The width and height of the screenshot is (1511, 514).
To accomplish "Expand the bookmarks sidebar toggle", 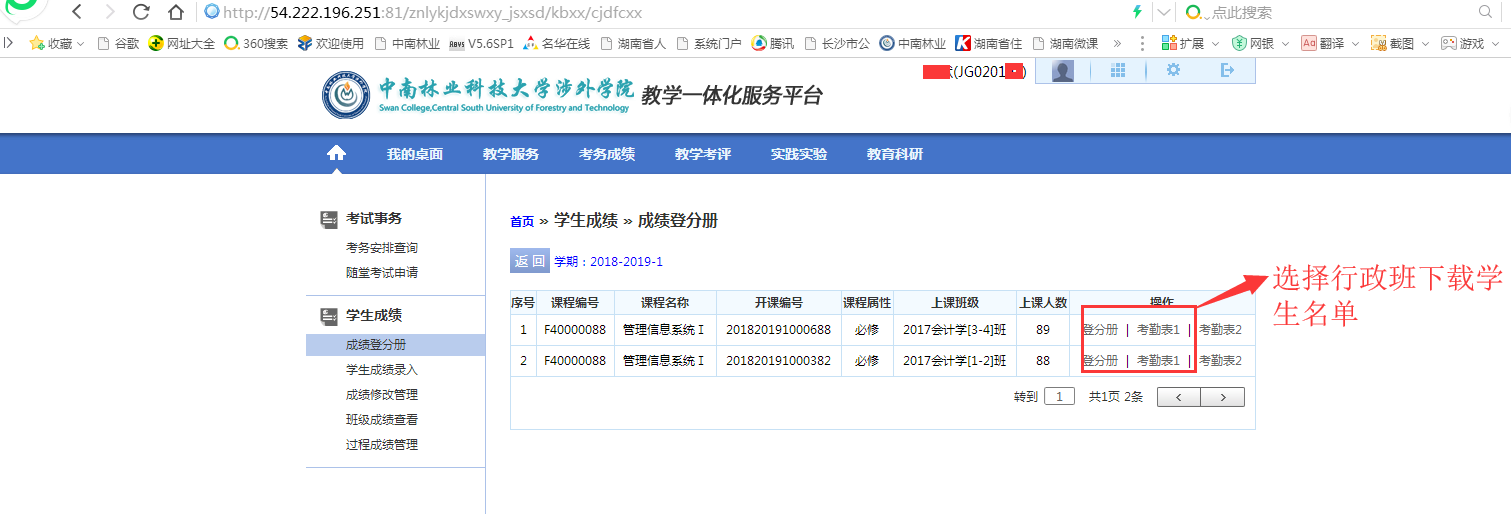I will [8, 43].
